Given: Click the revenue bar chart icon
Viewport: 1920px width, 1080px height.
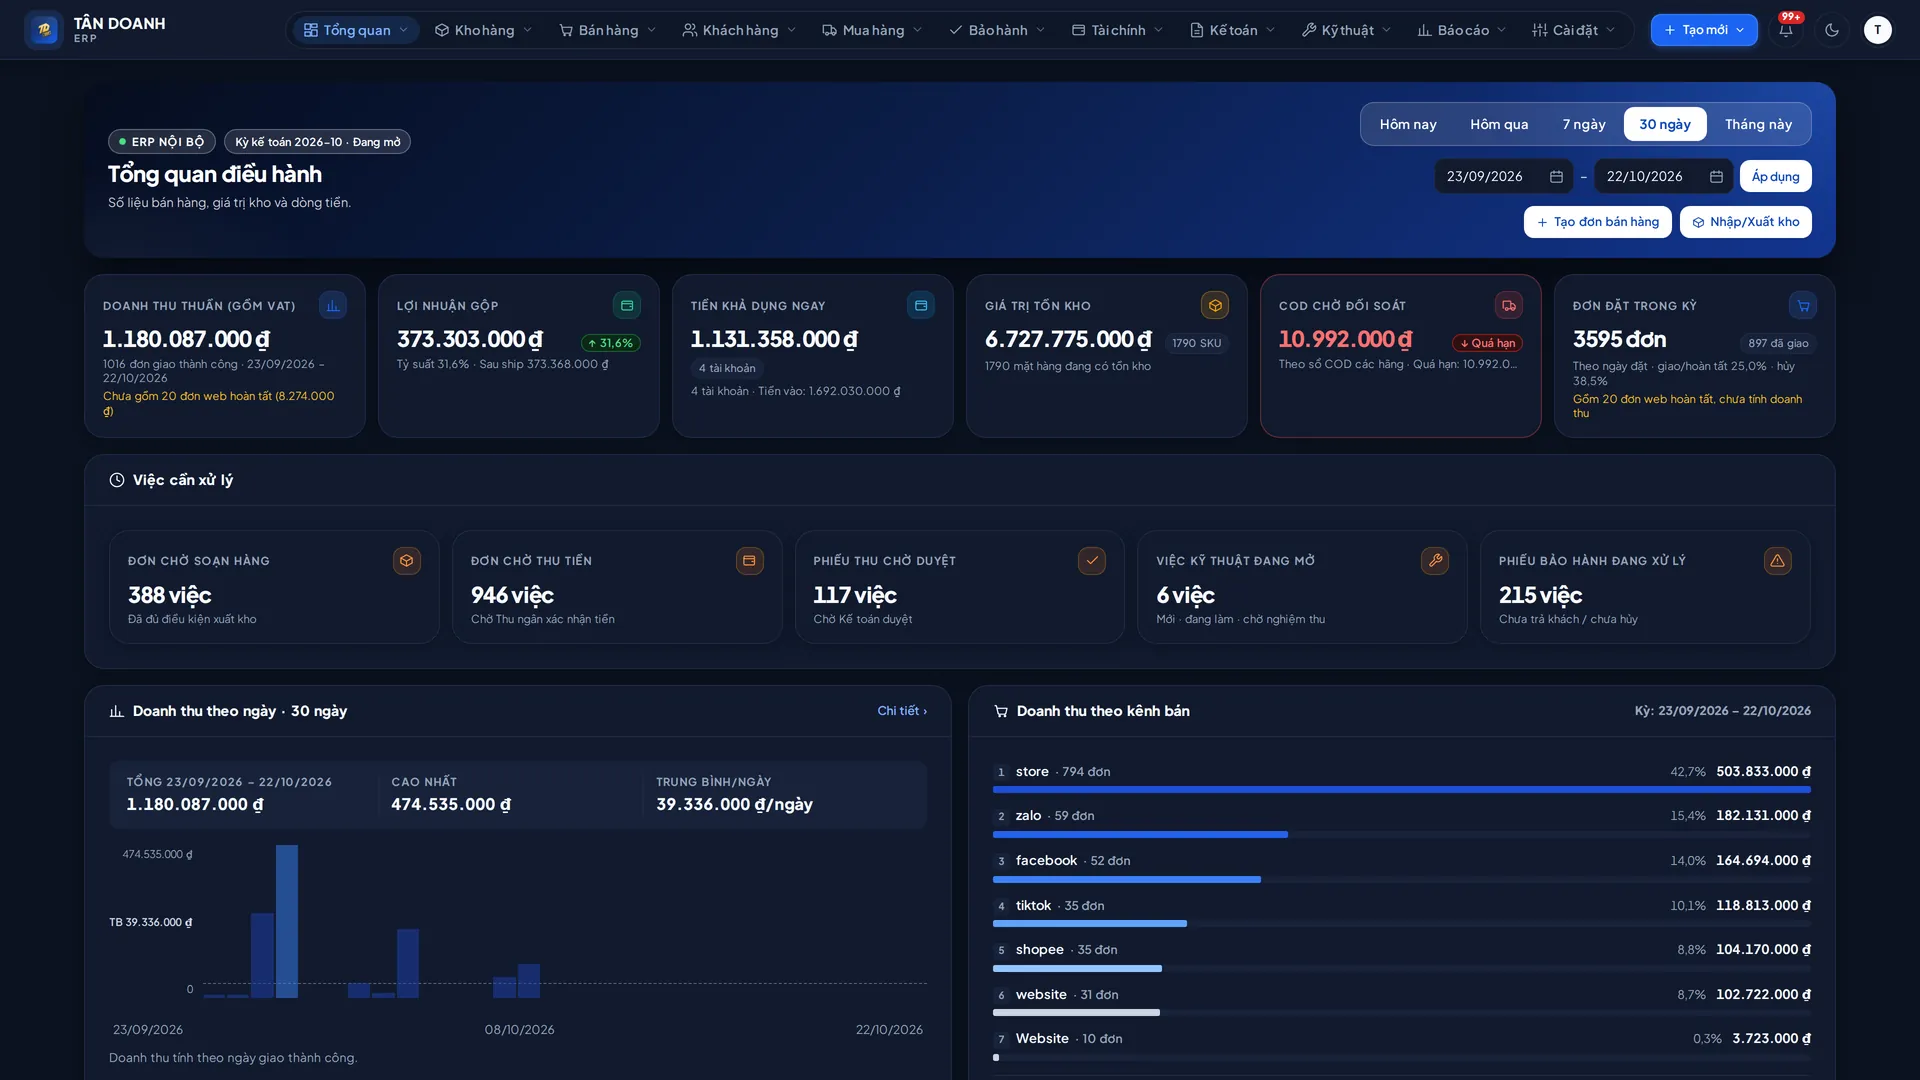Looking at the screenshot, I should coord(333,305).
